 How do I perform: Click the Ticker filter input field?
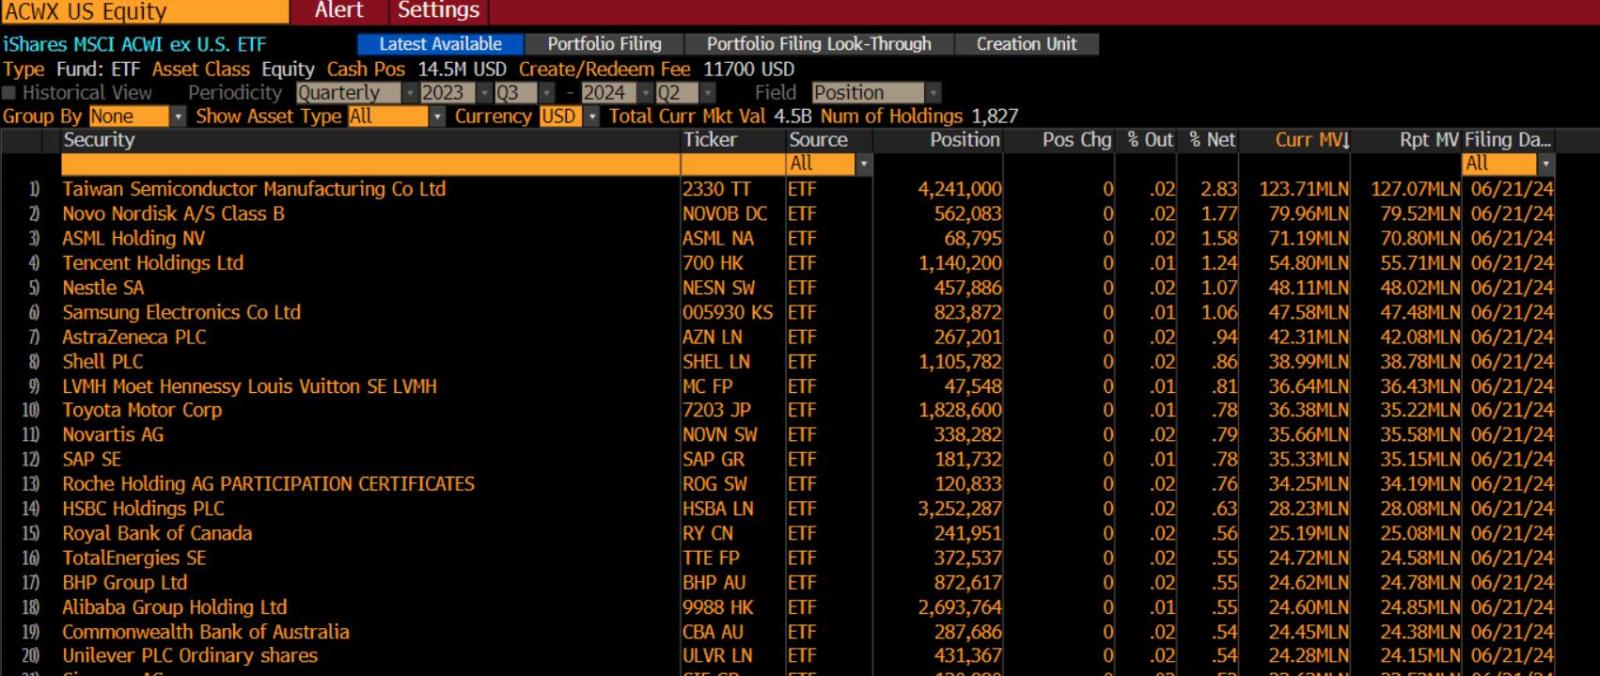[x=733, y=164]
